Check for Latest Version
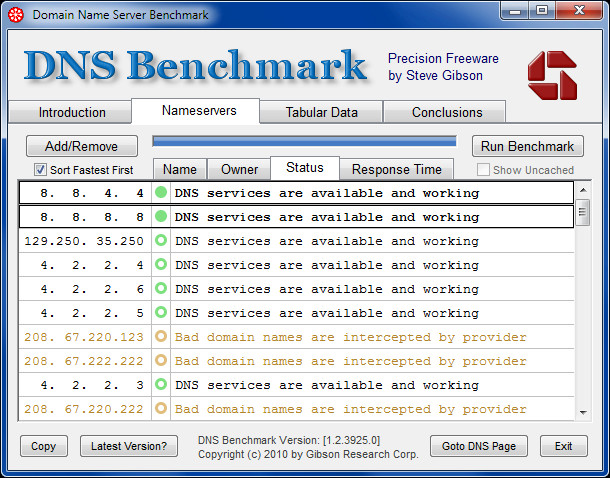The image size is (610, 478). click(129, 446)
